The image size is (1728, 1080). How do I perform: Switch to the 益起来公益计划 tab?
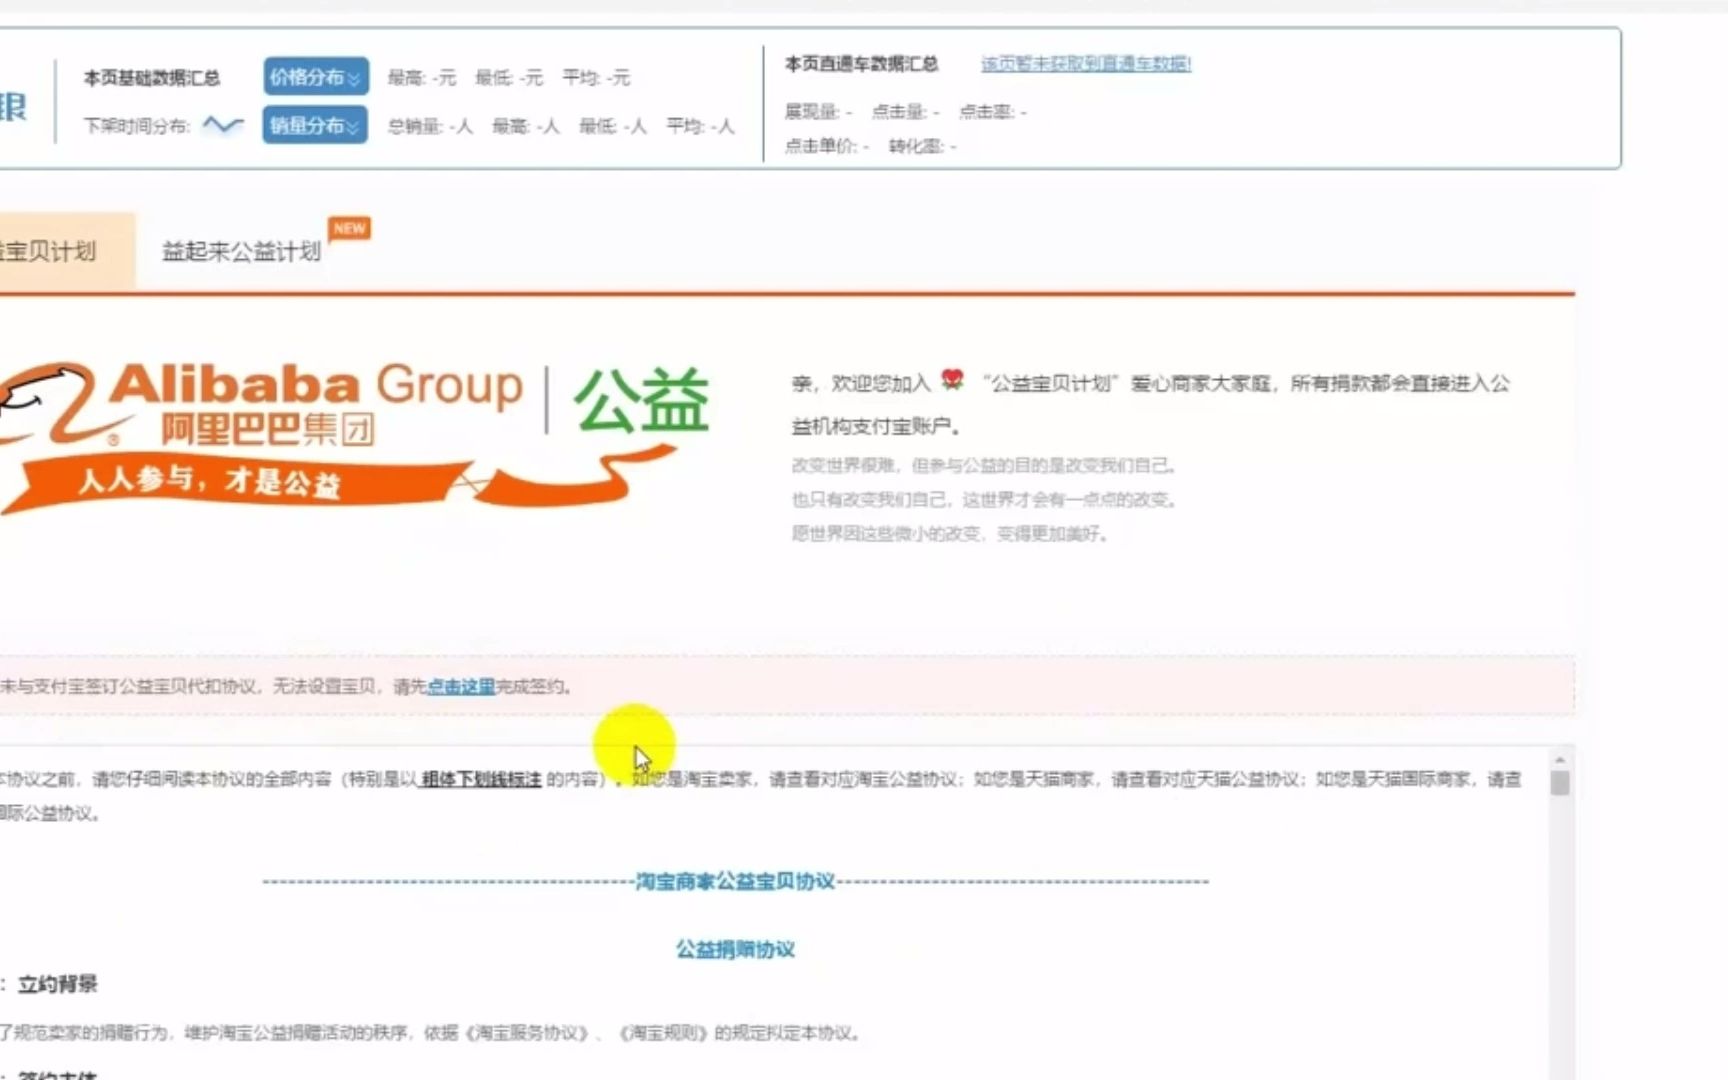tap(241, 251)
